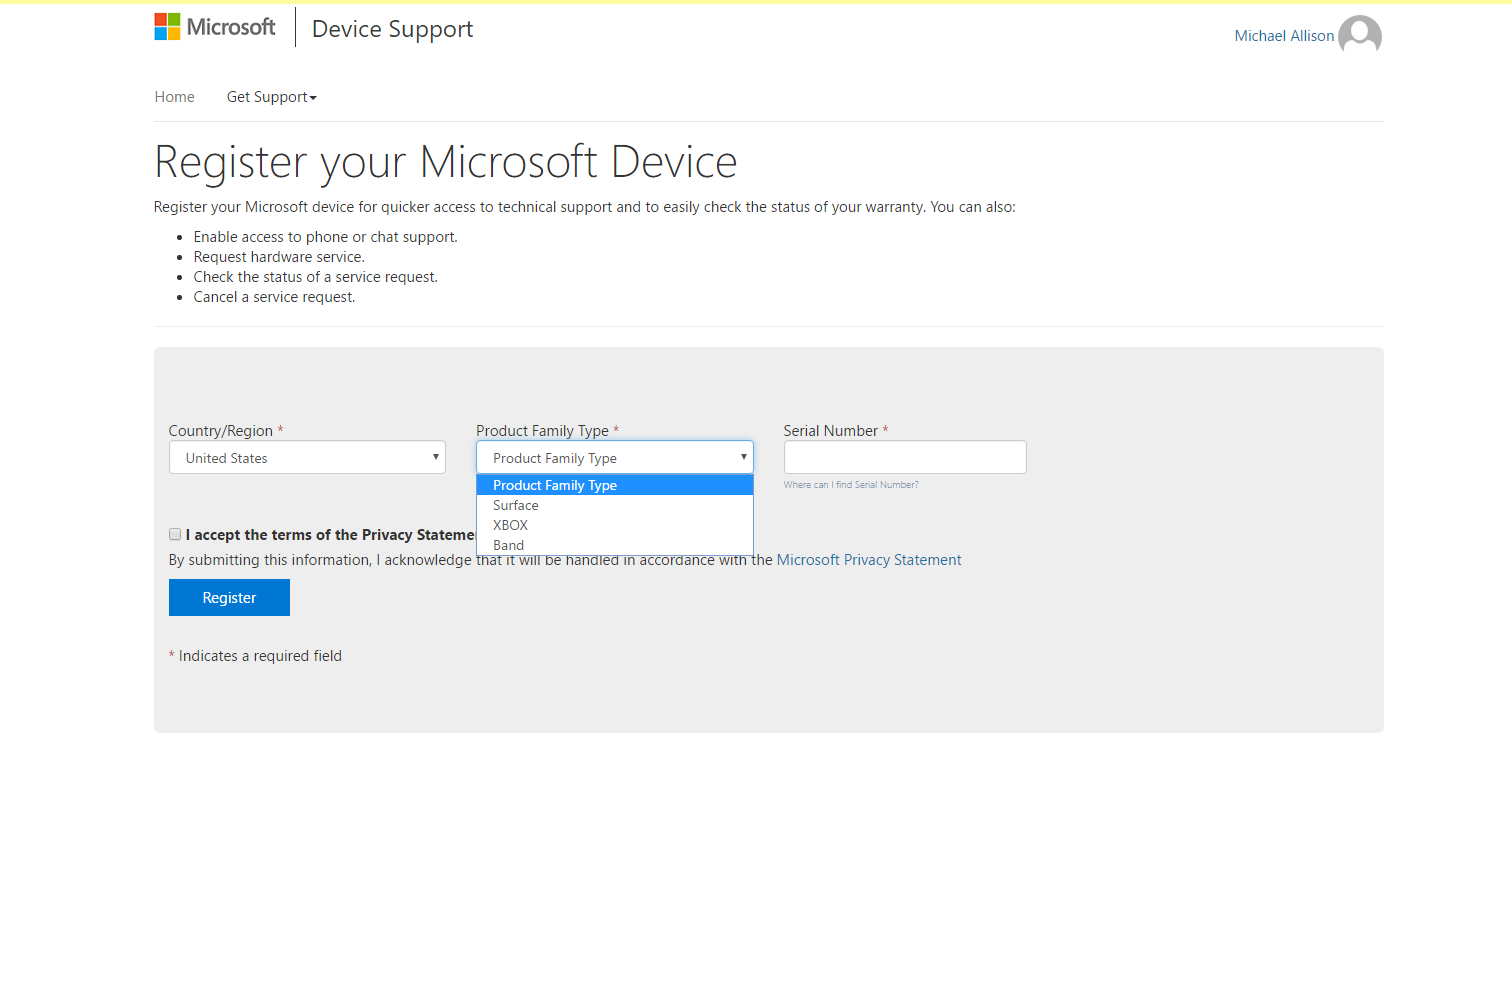Go to the Home page

click(174, 97)
